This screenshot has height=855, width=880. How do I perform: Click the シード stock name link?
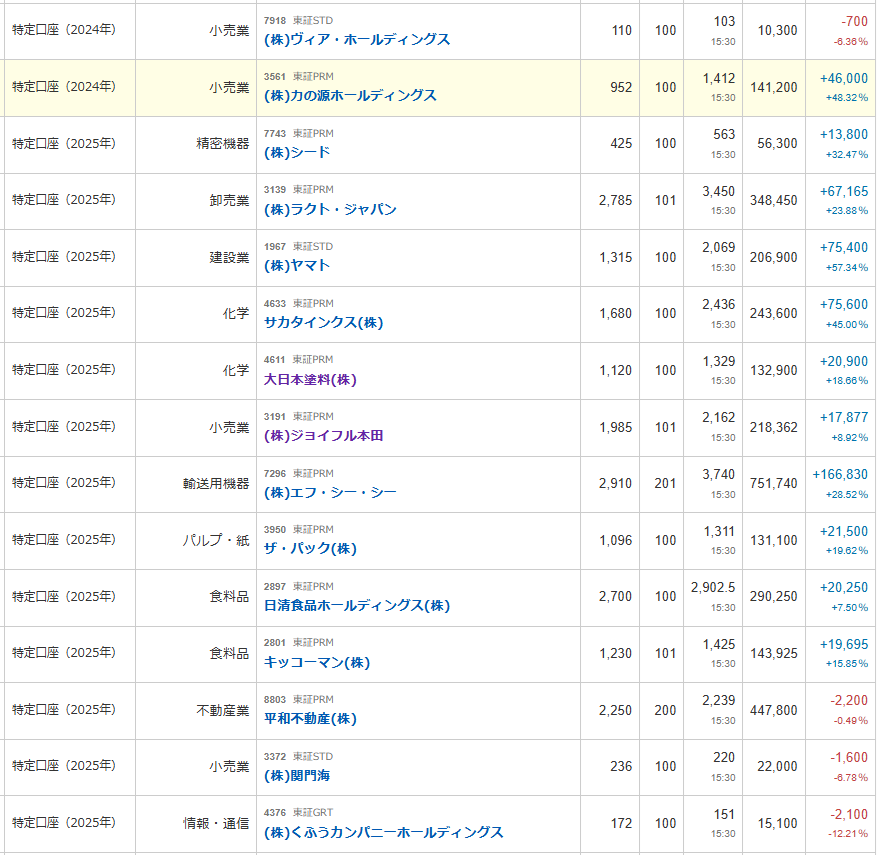(297, 153)
